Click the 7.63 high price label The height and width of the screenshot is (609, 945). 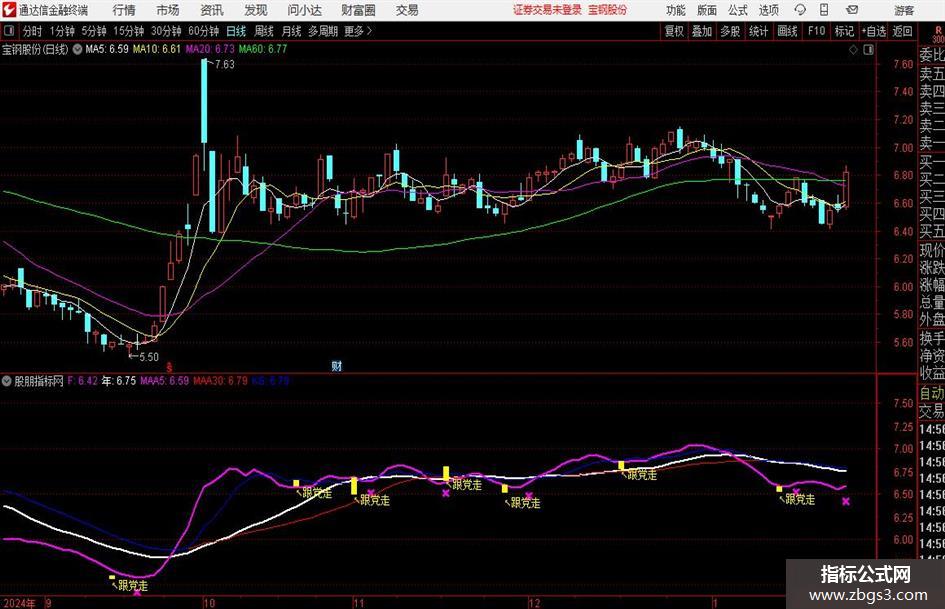224,64
